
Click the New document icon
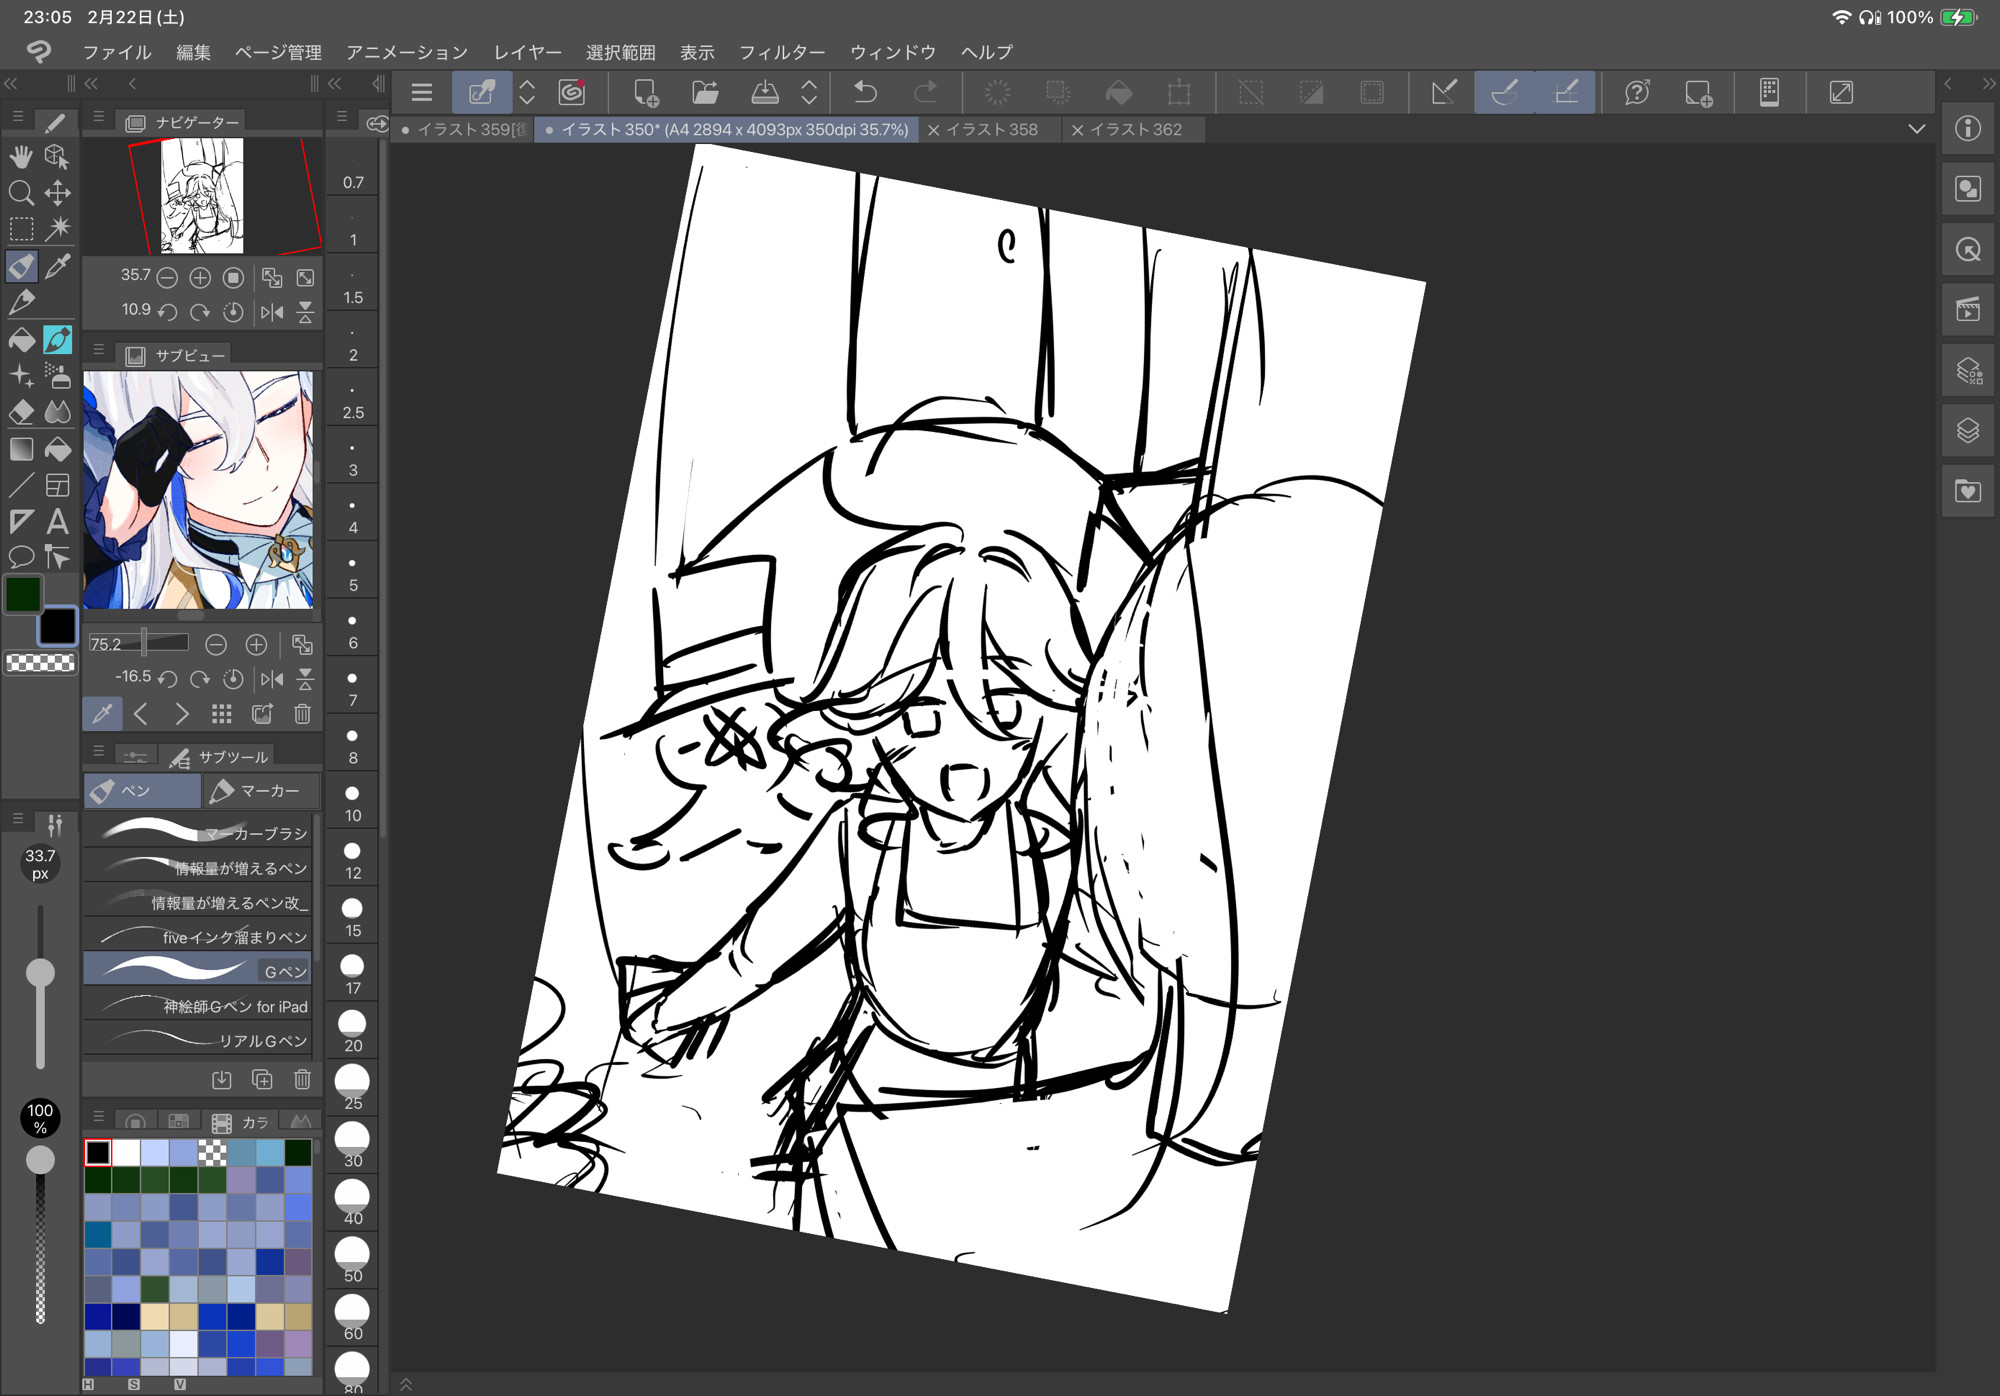click(646, 93)
